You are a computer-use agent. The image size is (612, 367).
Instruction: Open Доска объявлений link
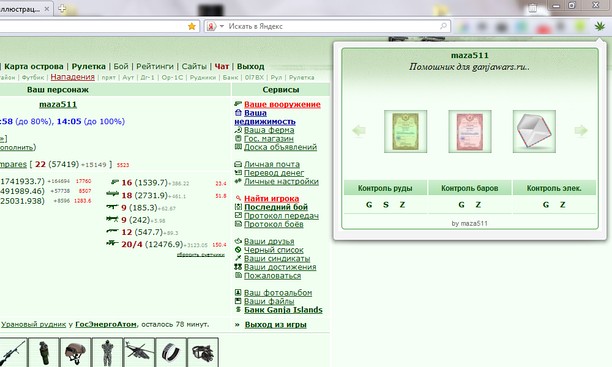[x=280, y=147]
